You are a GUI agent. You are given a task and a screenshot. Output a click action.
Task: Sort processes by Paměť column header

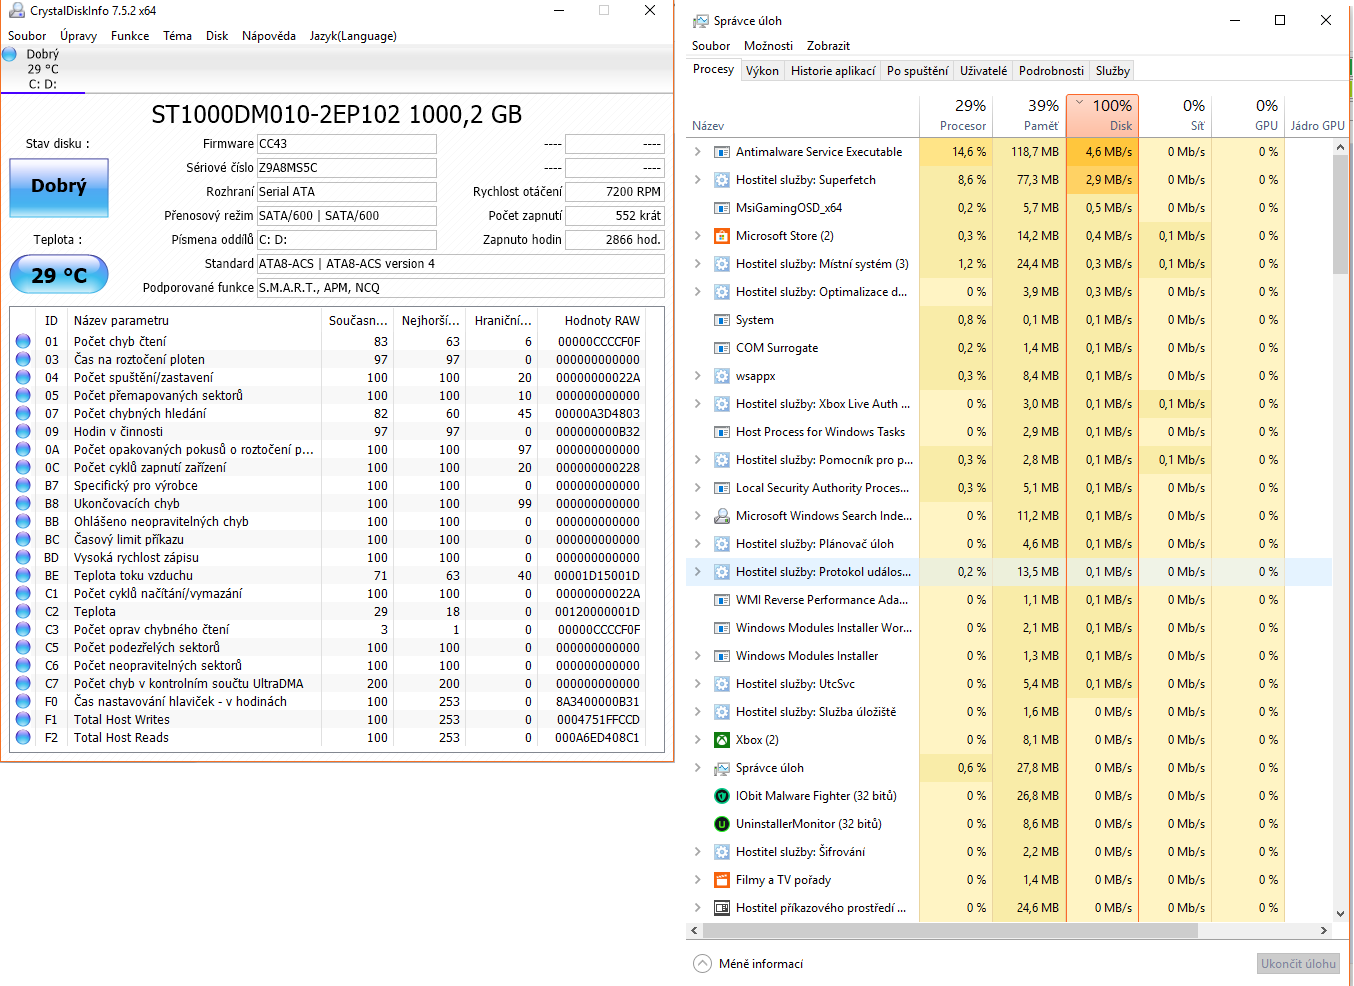pos(1029,115)
